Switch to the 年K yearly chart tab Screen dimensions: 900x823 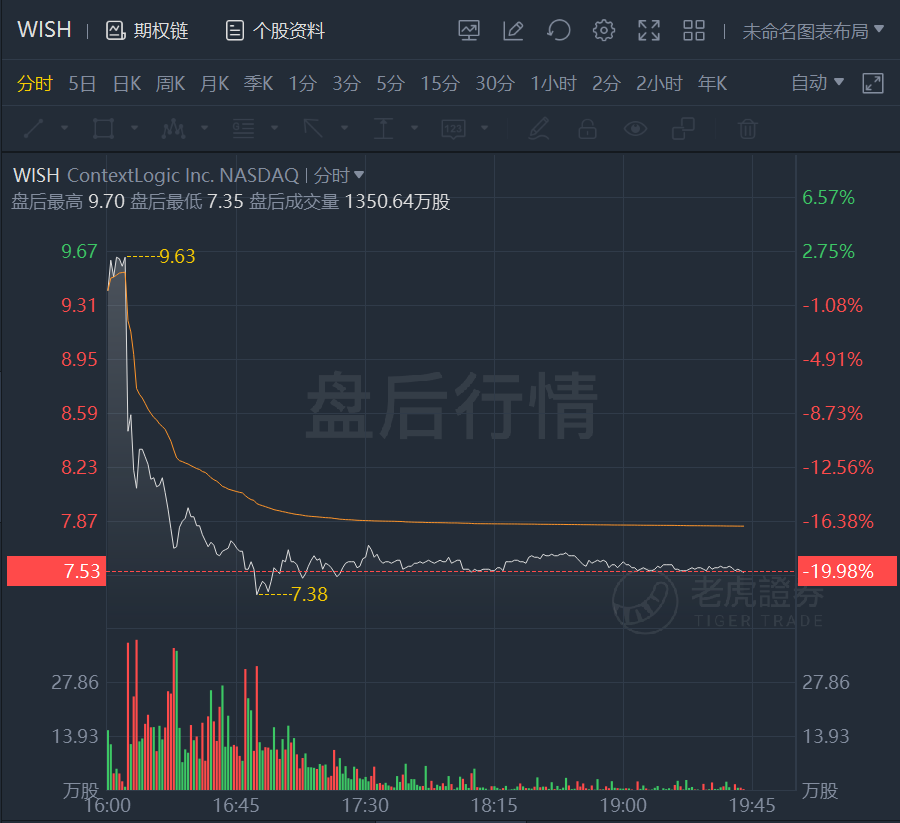[712, 84]
